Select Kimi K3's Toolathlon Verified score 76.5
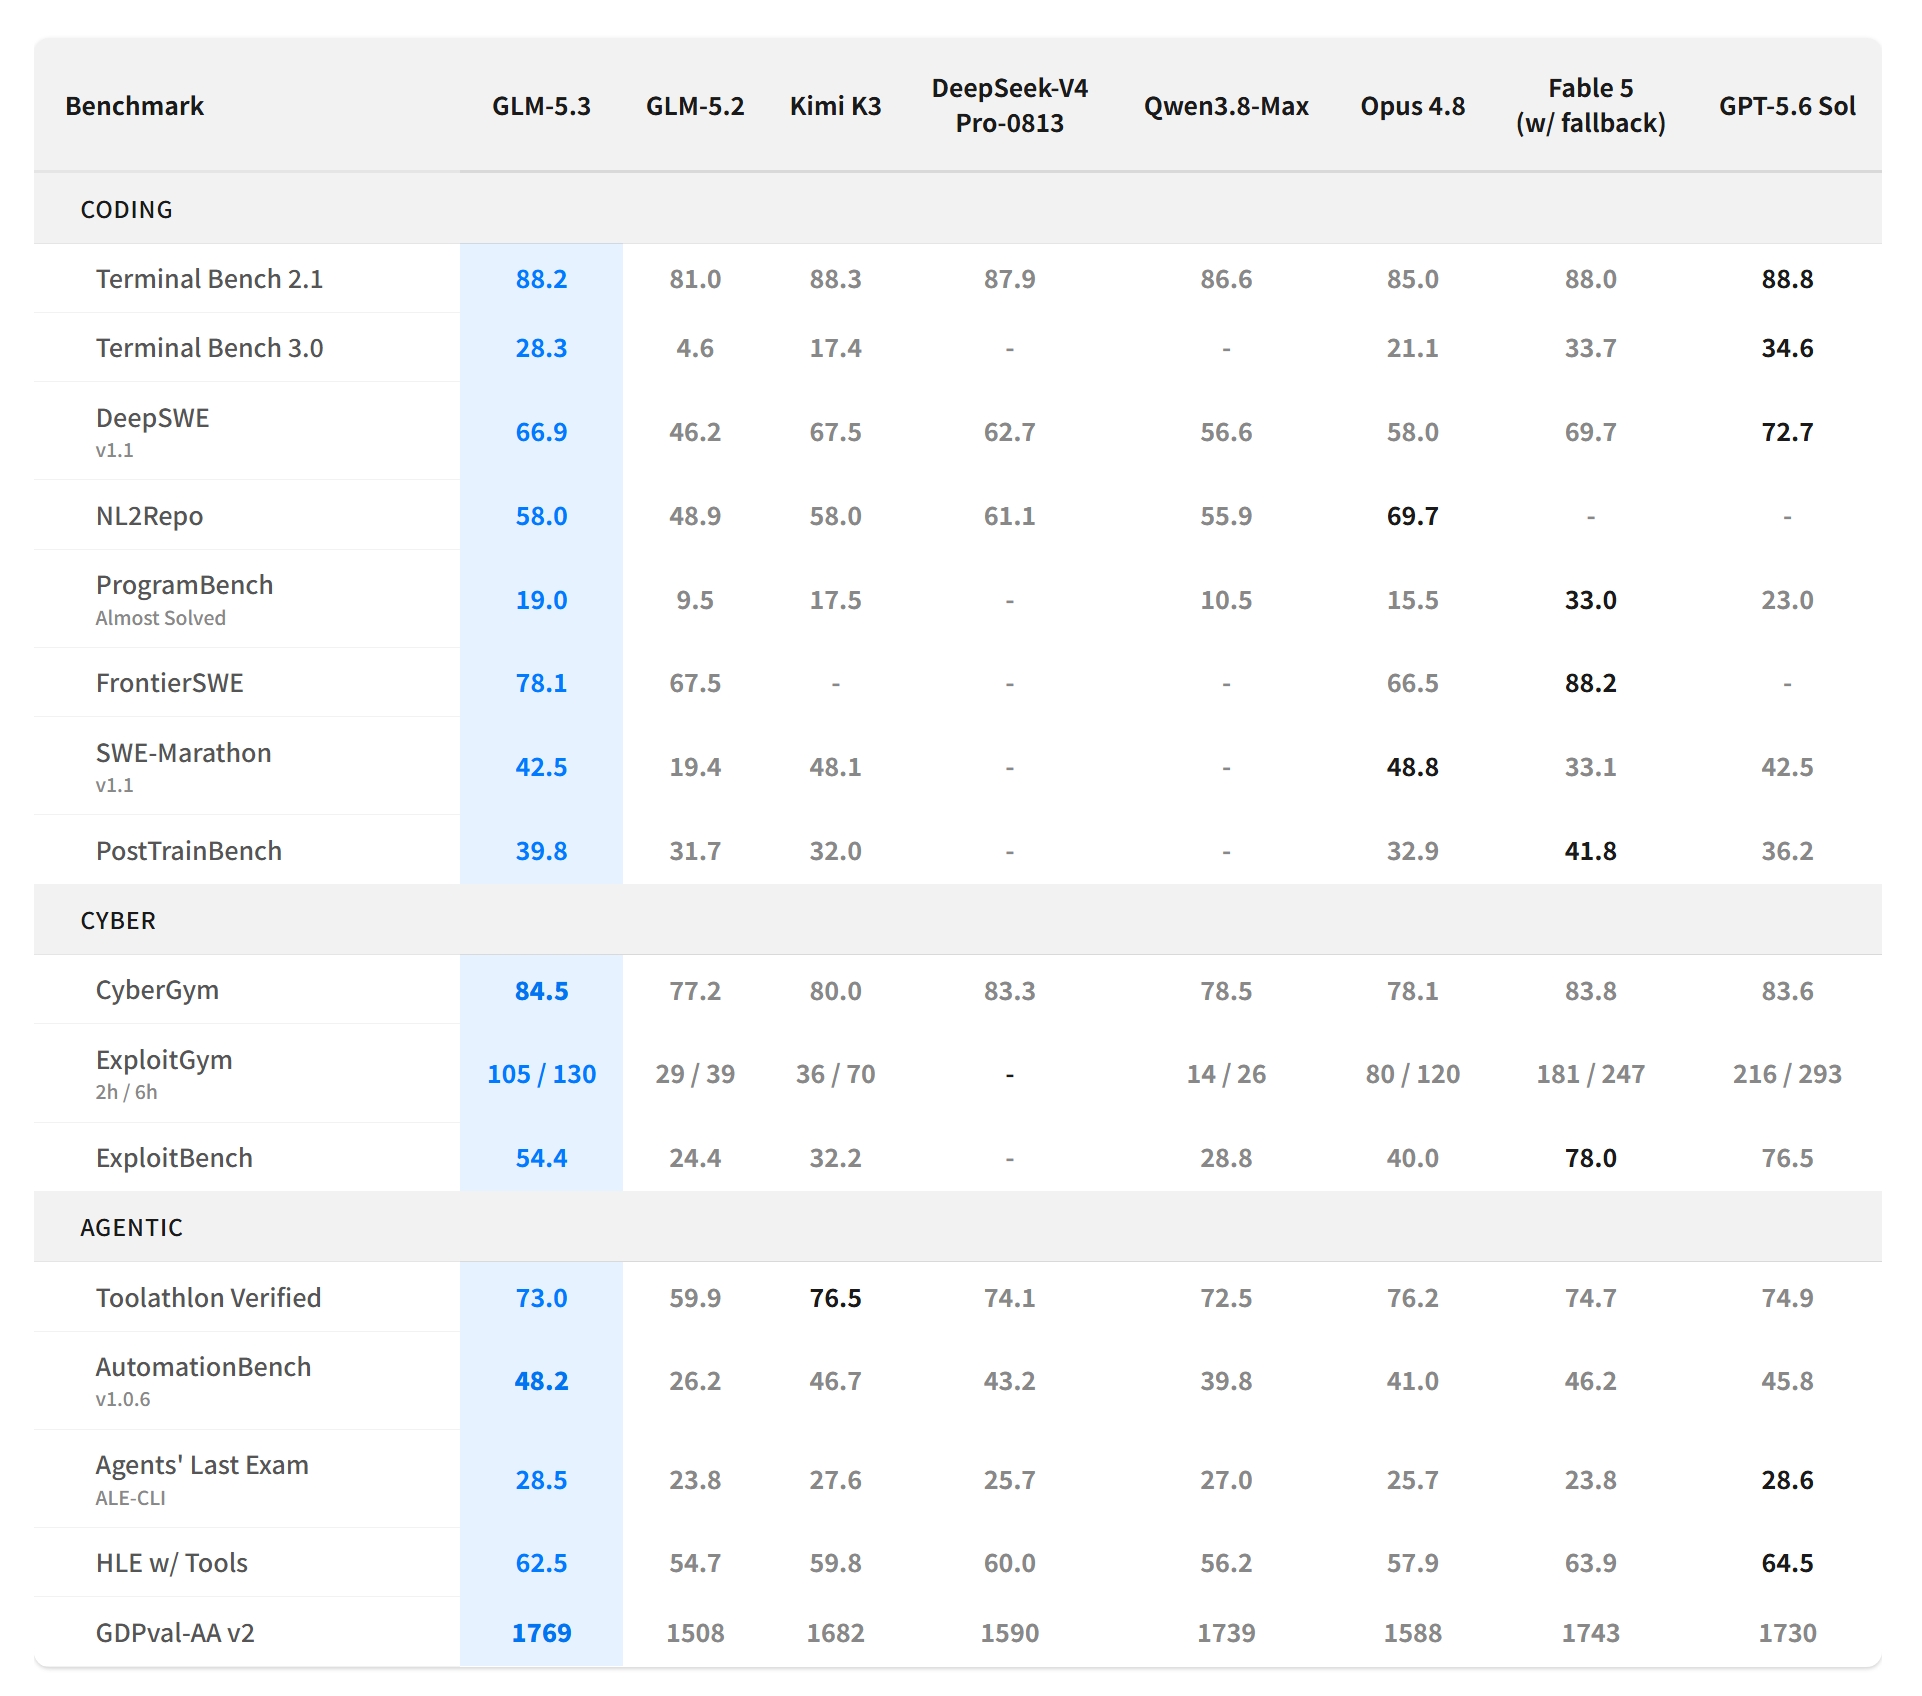This screenshot has height=1696, width=1922. coord(835,1298)
